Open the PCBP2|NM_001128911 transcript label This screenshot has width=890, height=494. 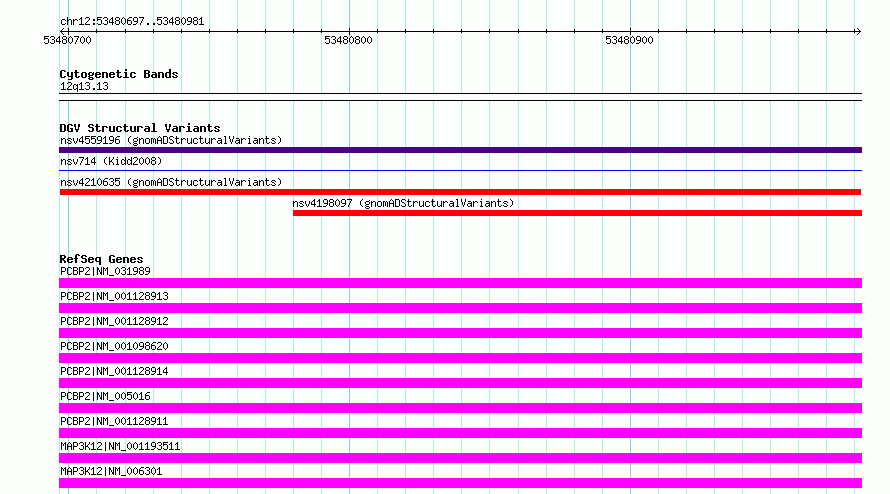pyautogui.click(x=114, y=421)
